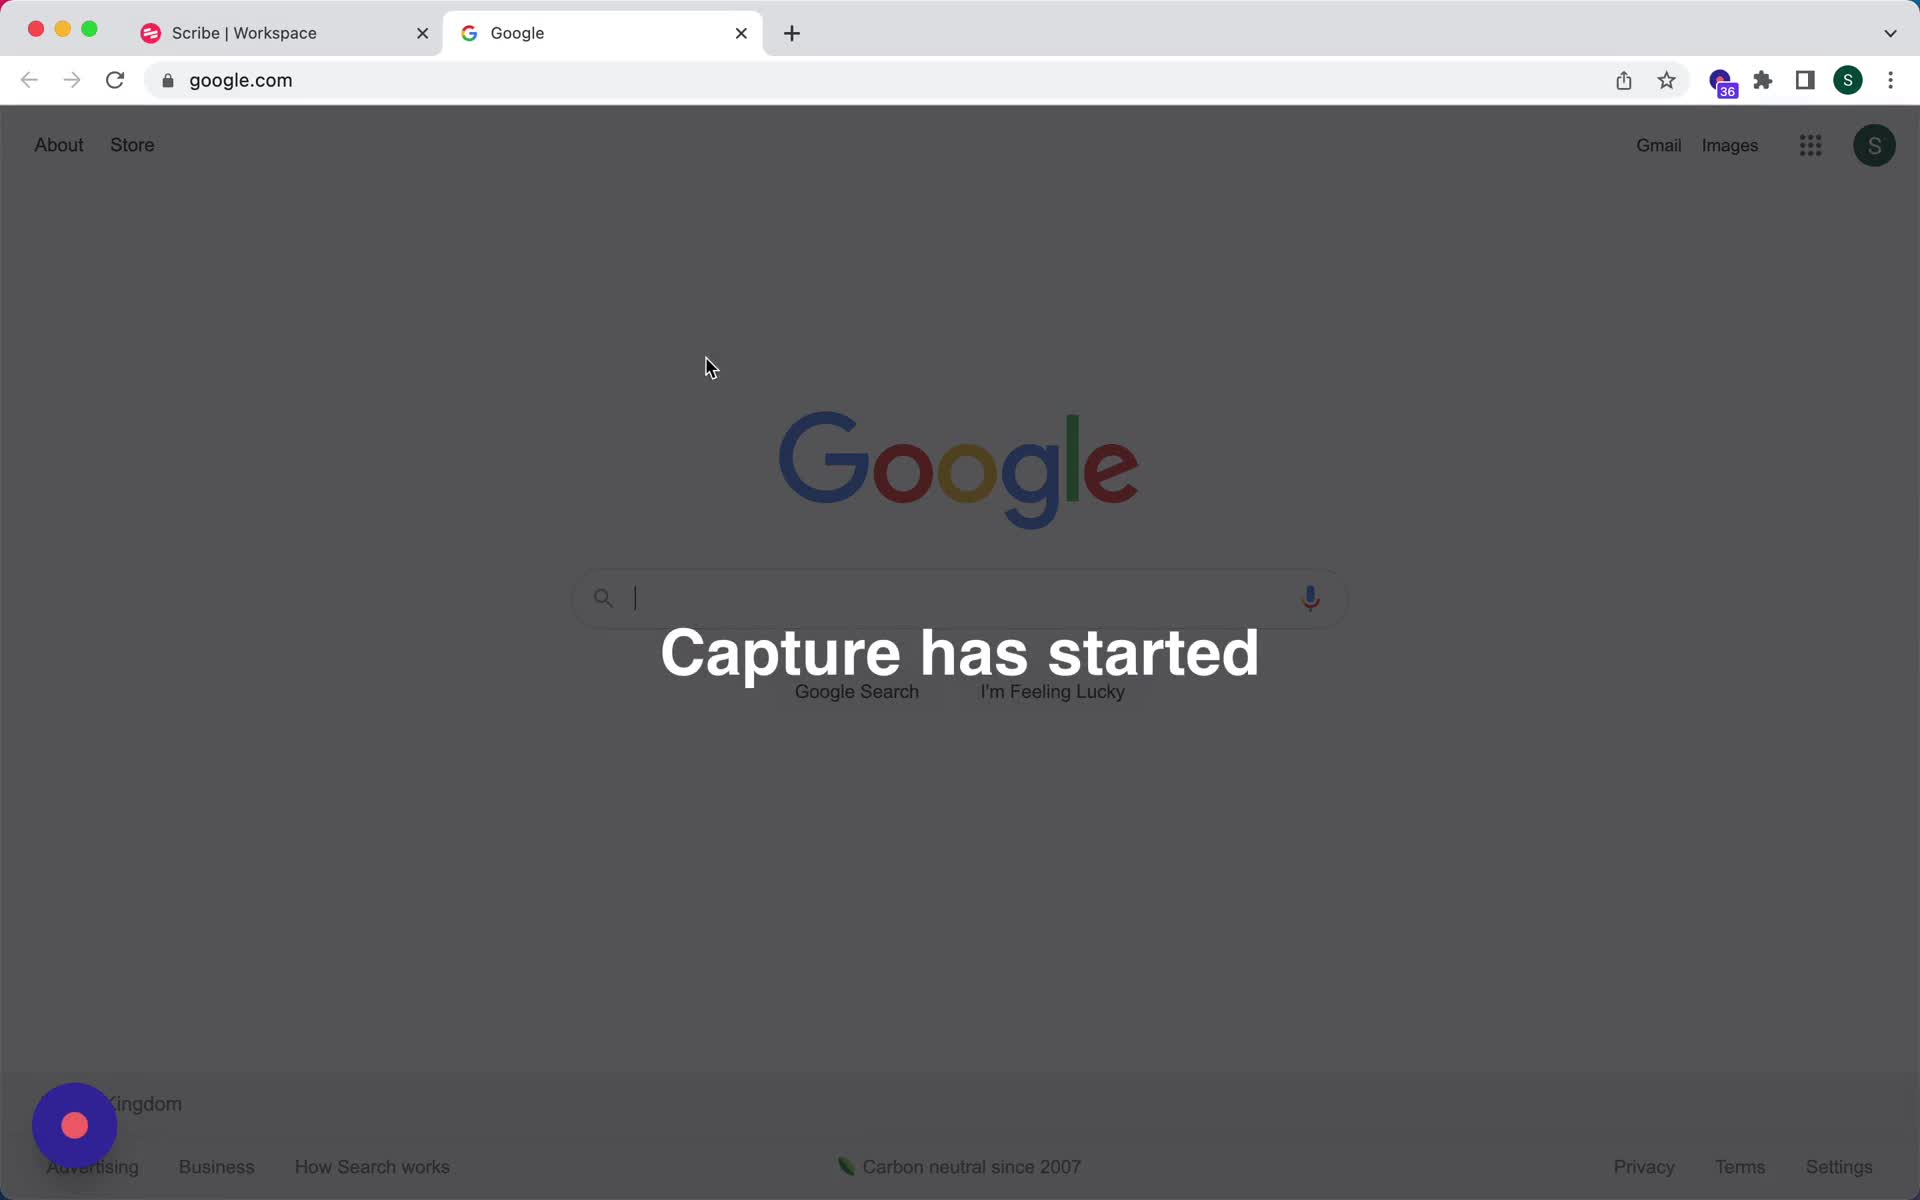
Task: Click the Google Images link
Action: [x=1729, y=144]
